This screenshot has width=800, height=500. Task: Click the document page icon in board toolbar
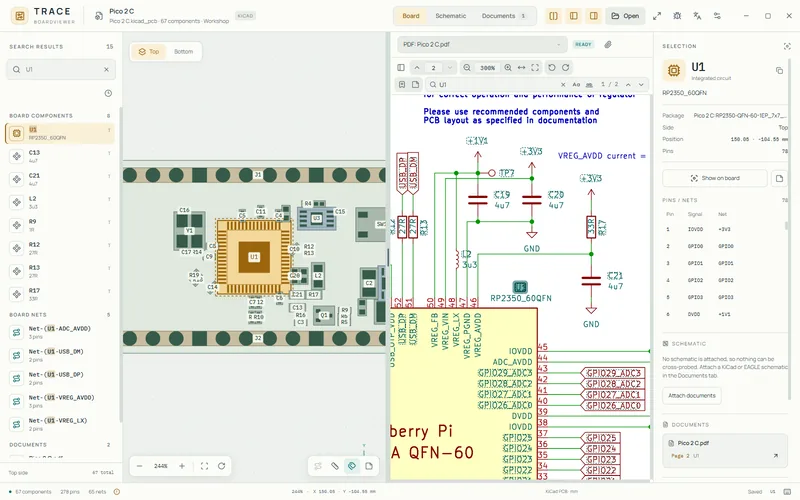coord(369,466)
